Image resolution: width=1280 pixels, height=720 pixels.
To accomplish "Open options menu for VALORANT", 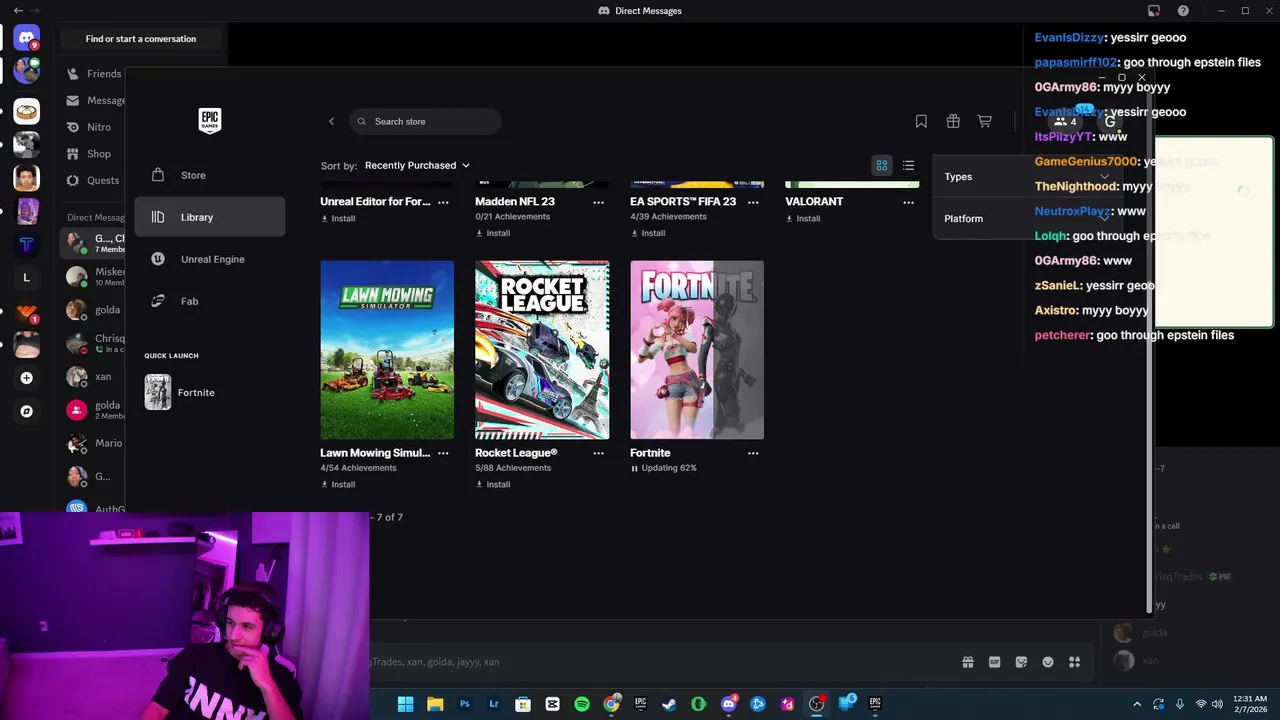I will tap(908, 202).
